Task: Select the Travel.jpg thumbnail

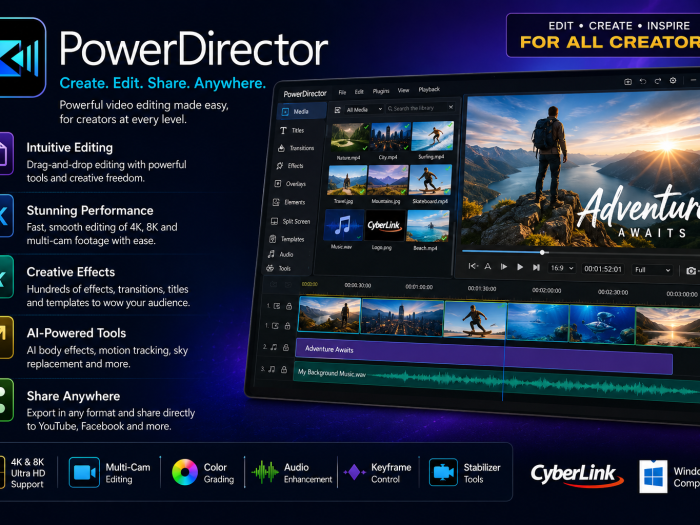Action: coord(347,180)
